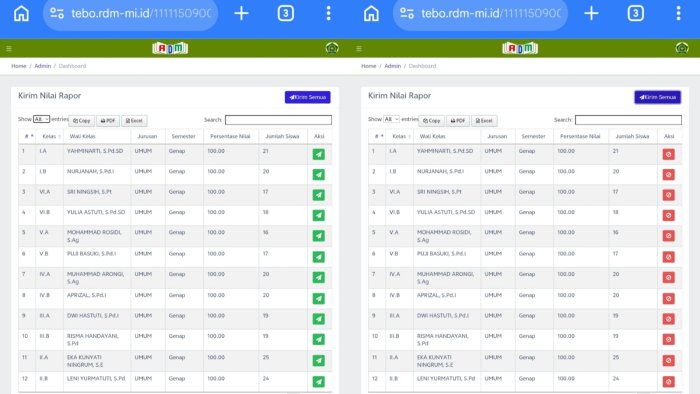Screen dimensions: 700x394
Task: Send grades for YULIA ASTUTI row, left page
Action: (318, 216)
